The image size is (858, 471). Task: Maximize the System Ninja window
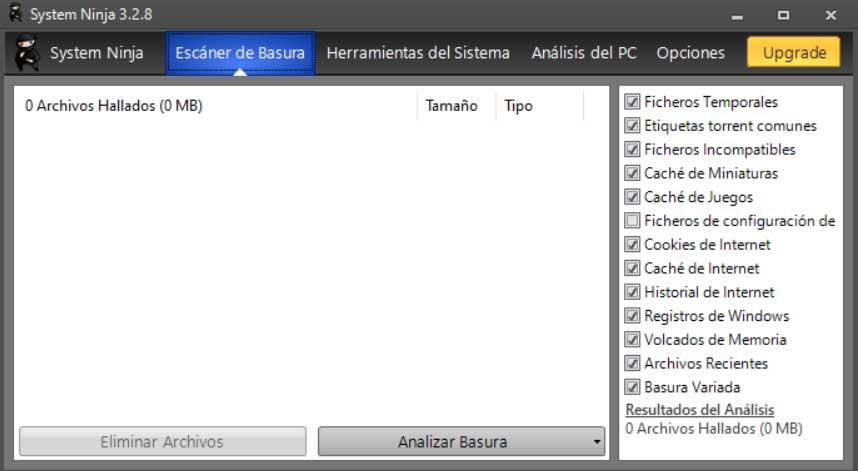pyautogui.click(x=784, y=15)
